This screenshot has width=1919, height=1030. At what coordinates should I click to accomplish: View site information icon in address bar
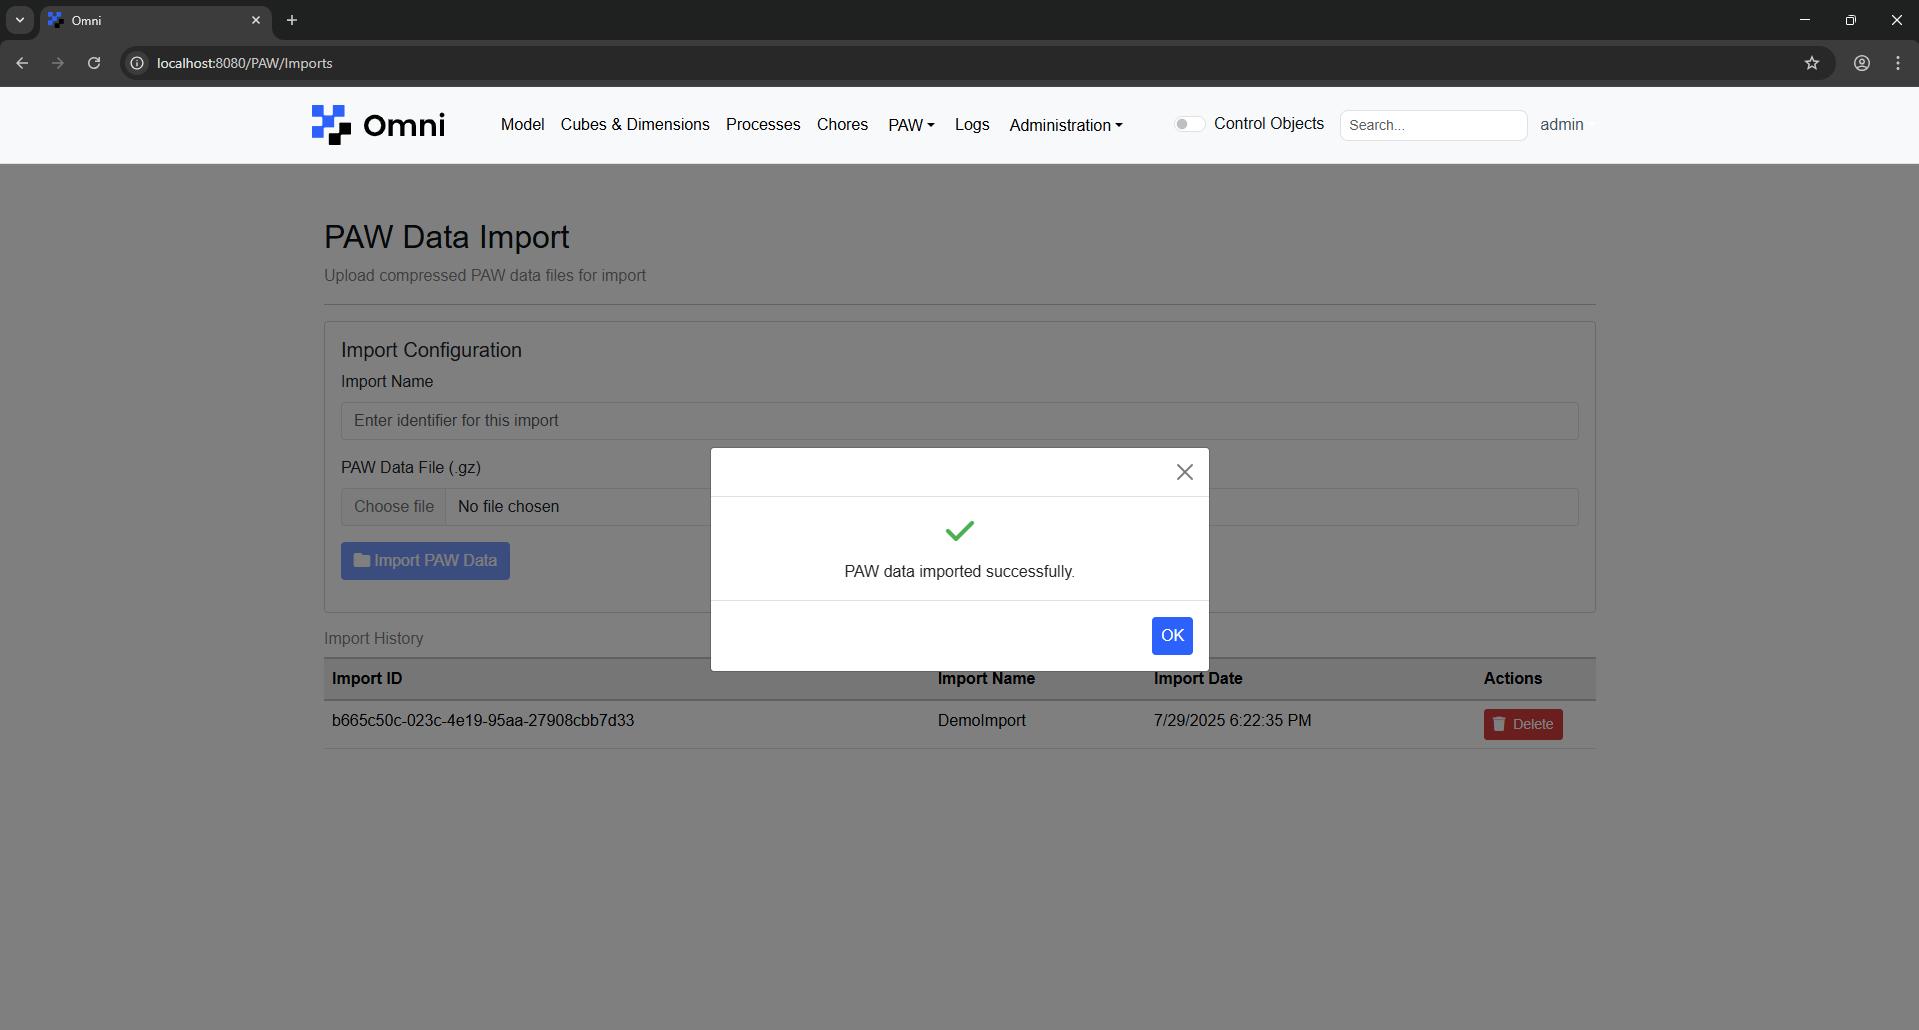[x=137, y=63]
